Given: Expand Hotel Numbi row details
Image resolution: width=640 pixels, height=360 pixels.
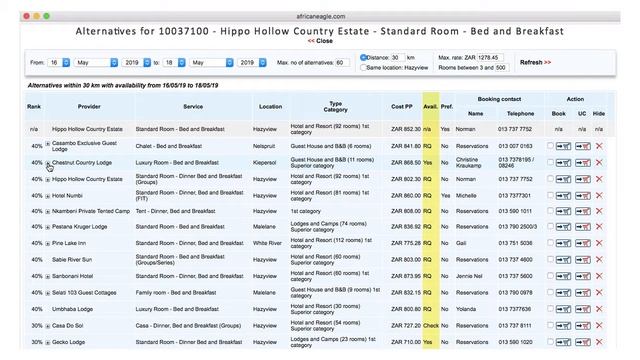Looking at the screenshot, I should tap(48, 196).
